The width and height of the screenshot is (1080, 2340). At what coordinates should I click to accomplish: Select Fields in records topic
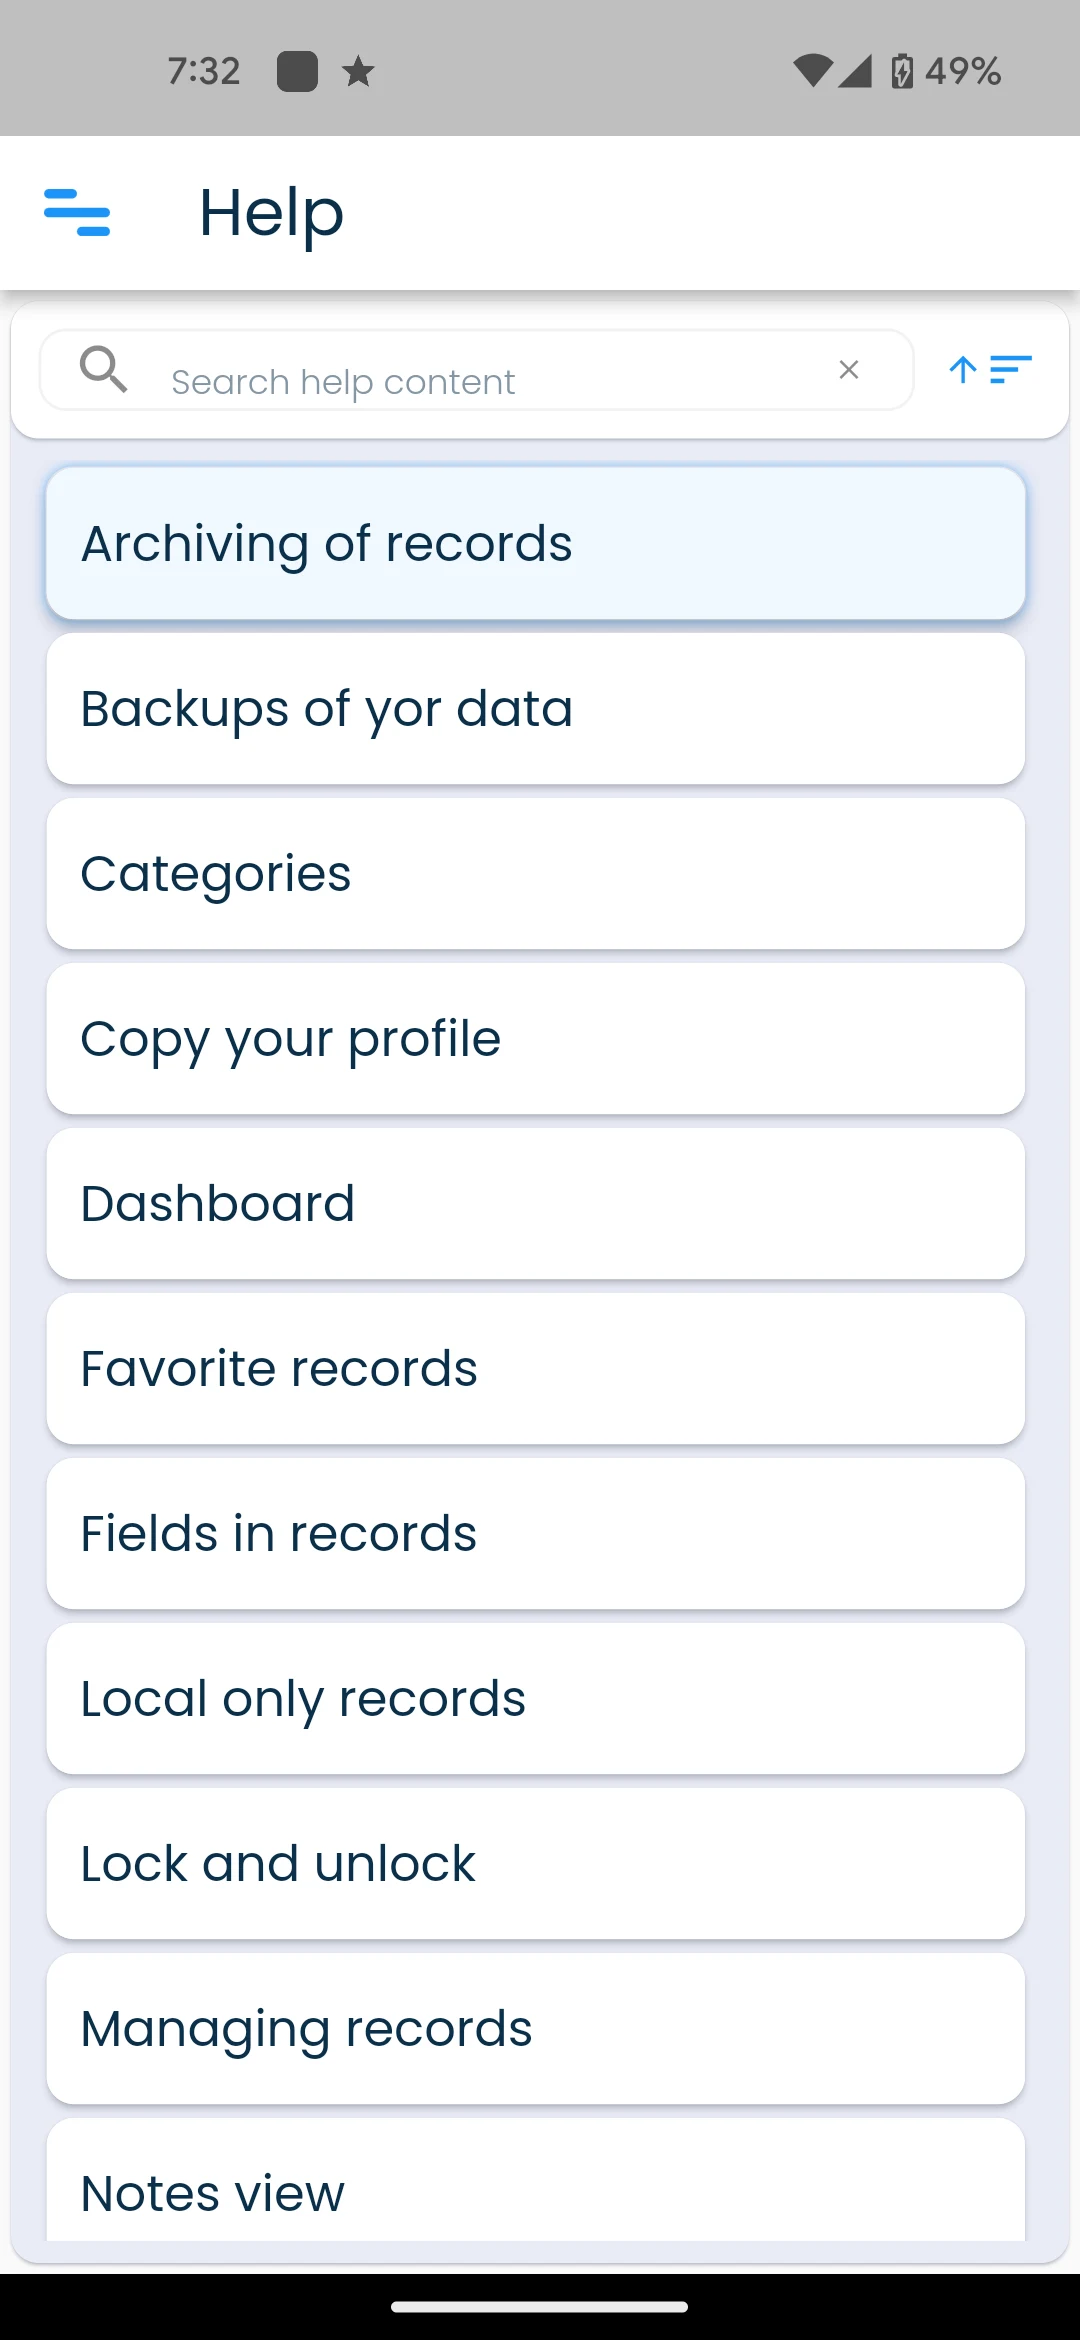point(536,1533)
